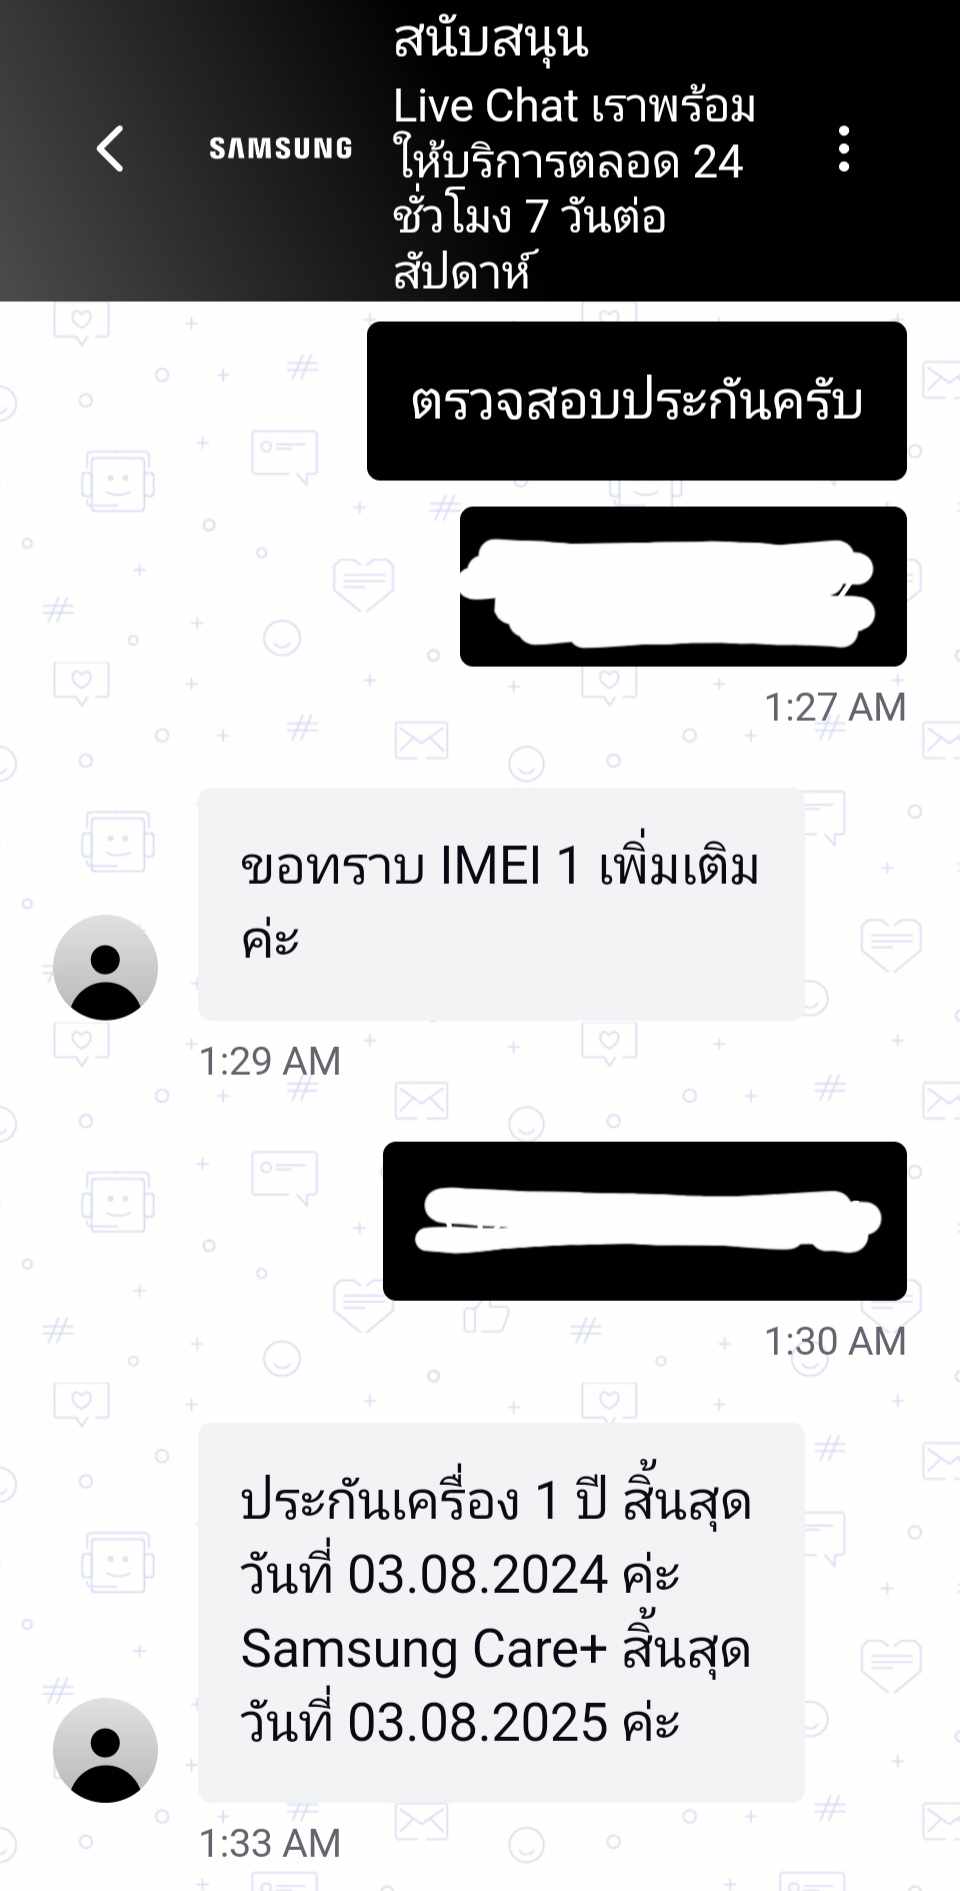Tap the 1:33 AM timestamp
The height and width of the screenshot is (1891, 960).
pos(270,1843)
